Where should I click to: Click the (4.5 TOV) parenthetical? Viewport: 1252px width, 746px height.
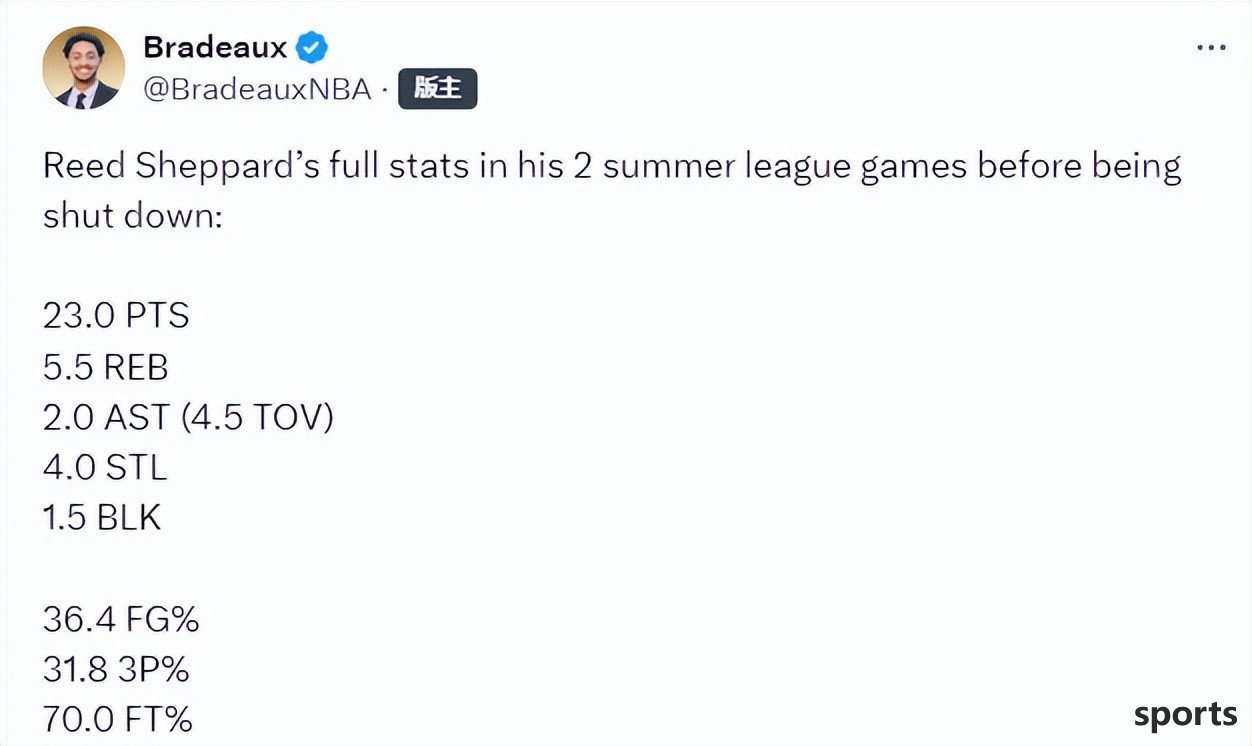click(257, 417)
